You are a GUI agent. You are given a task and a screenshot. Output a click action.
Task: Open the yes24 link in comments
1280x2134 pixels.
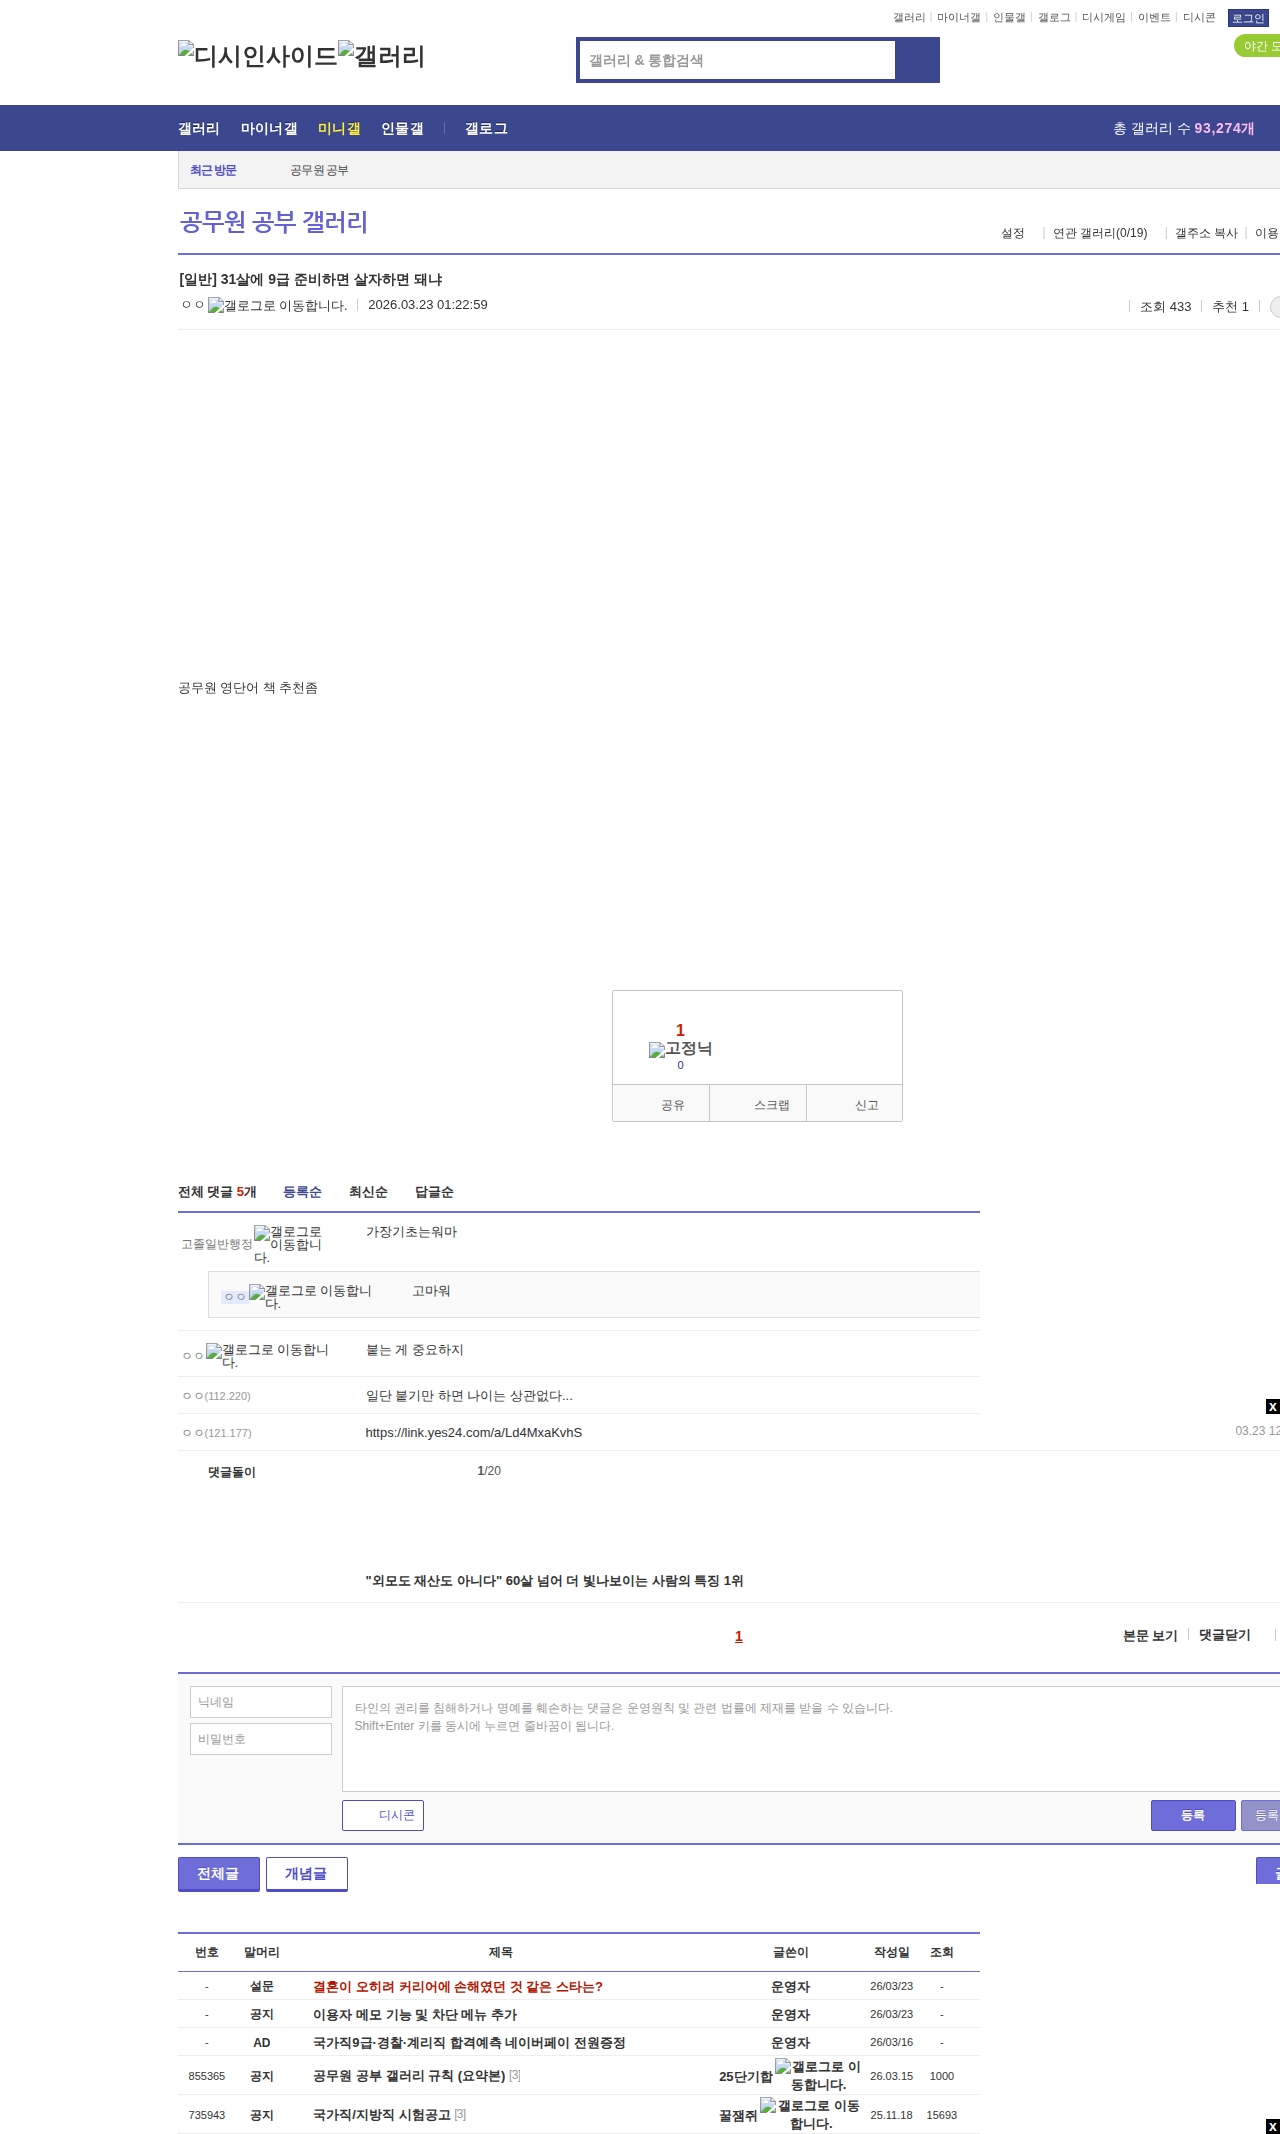coord(473,1433)
